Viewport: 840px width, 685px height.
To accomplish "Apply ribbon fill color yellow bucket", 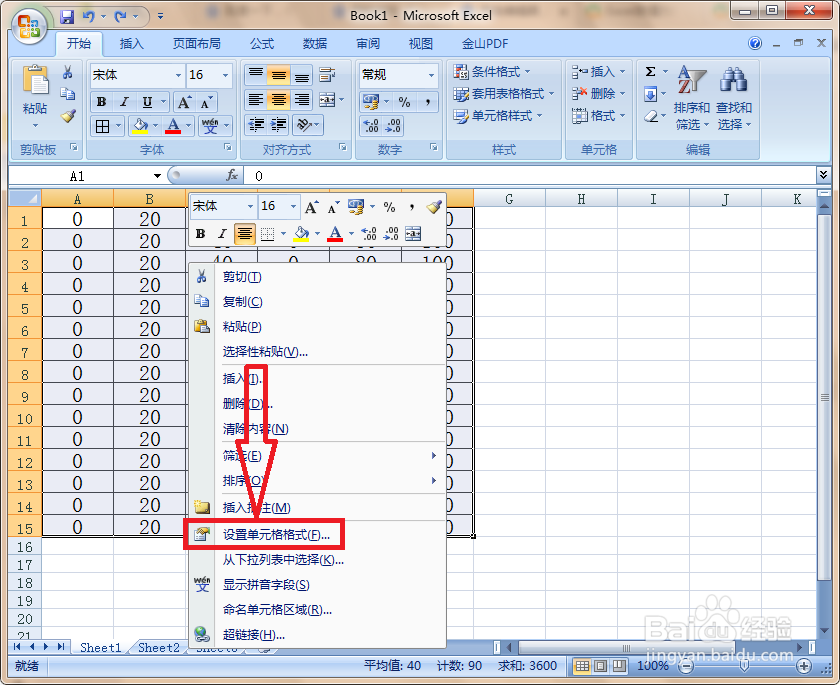I will tap(140, 126).
